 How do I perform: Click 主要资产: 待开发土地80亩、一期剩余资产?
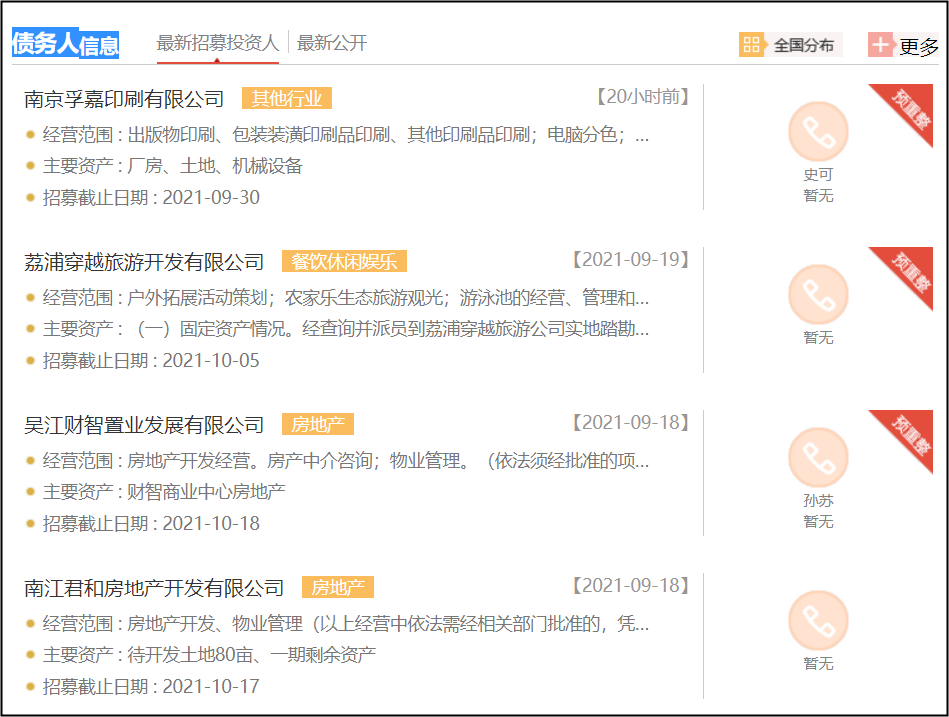209,654
